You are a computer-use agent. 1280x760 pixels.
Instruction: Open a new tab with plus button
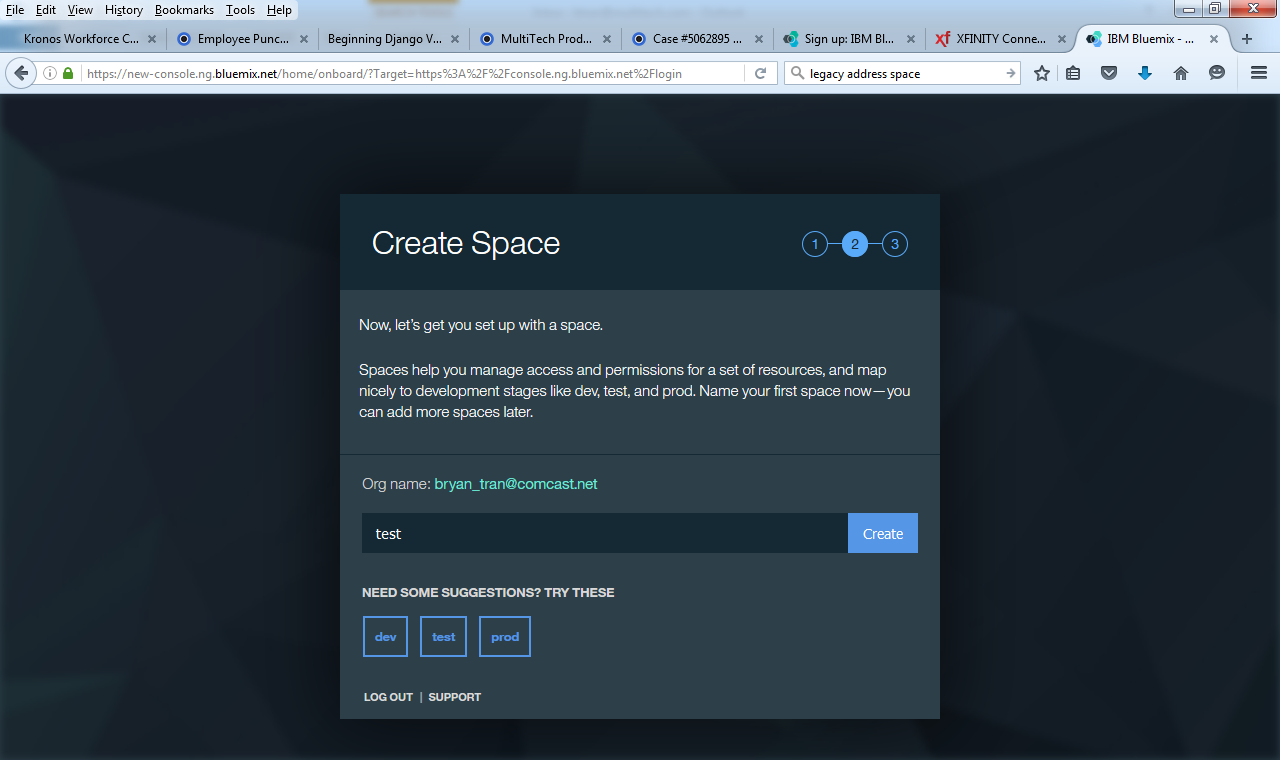click(x=1246, y=39)
